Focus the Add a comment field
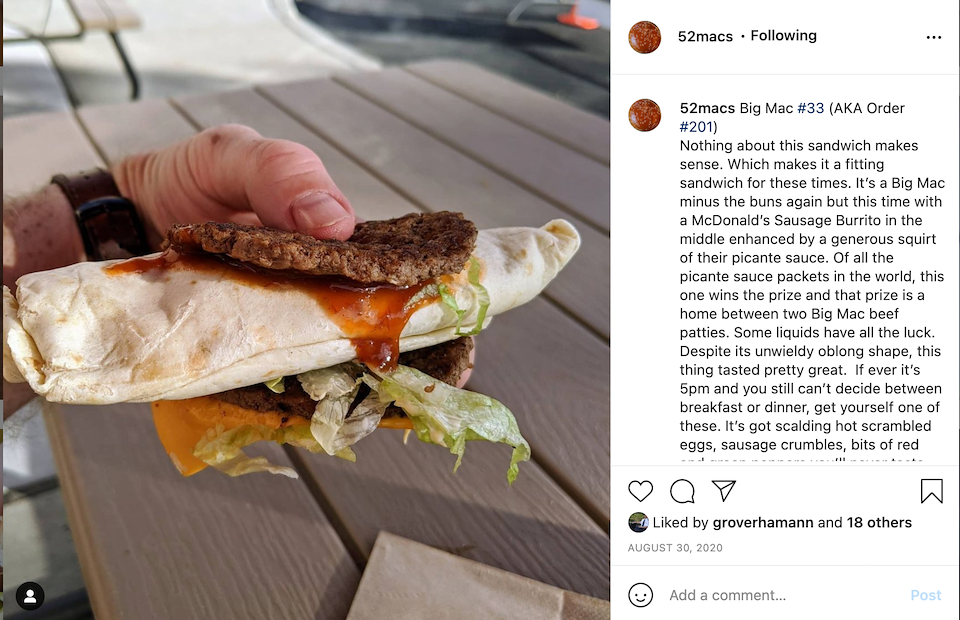Screen dimensions: 960x620 point(784,595)
